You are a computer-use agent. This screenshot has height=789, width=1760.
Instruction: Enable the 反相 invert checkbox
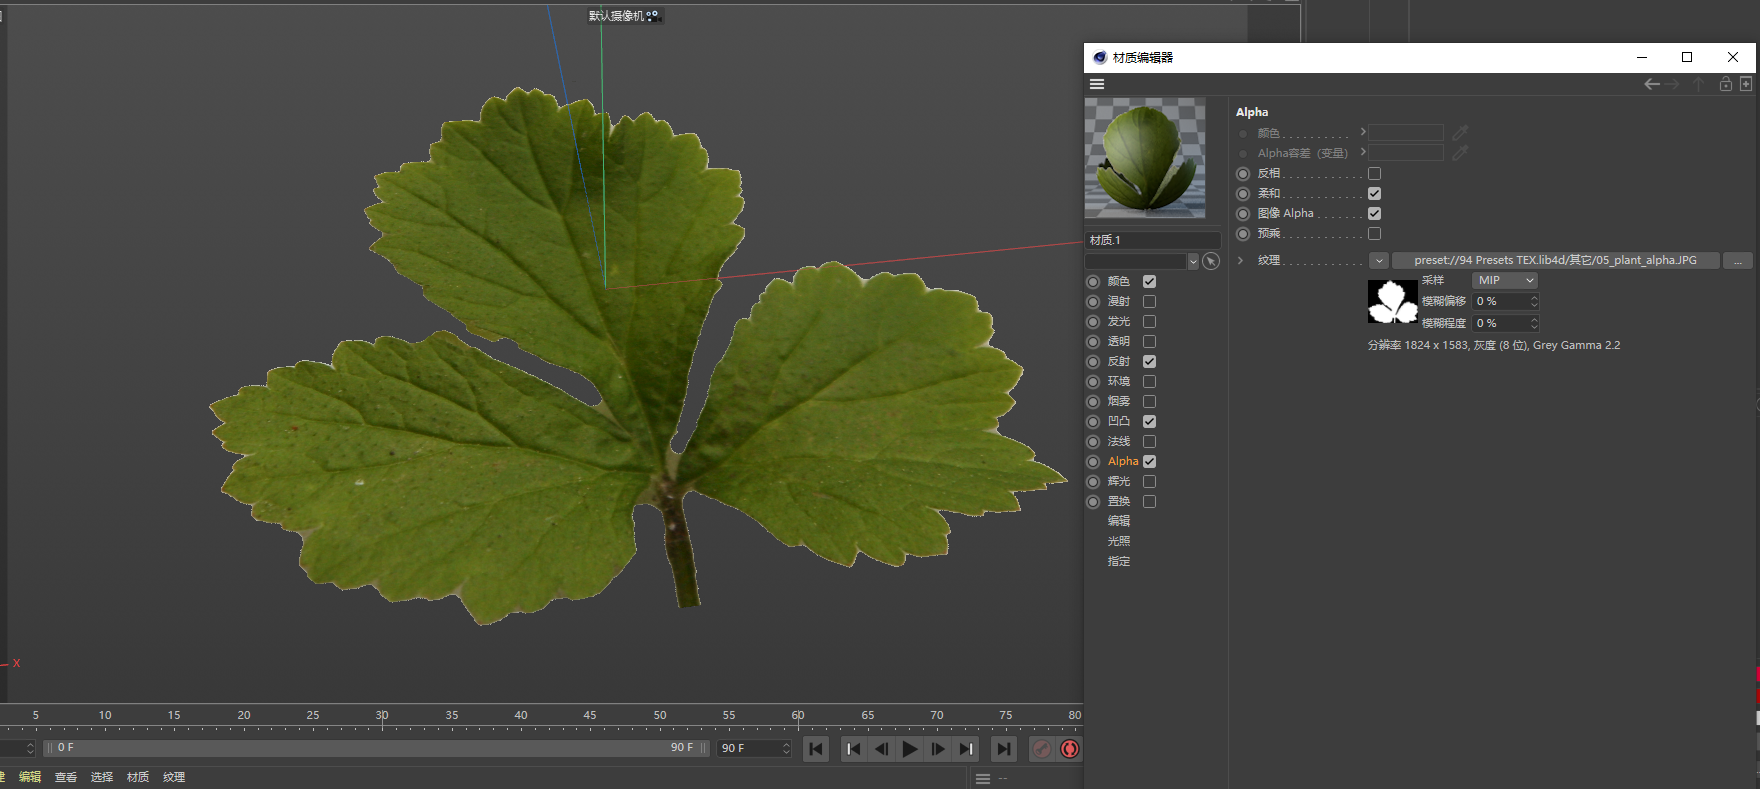point(1374,174)
